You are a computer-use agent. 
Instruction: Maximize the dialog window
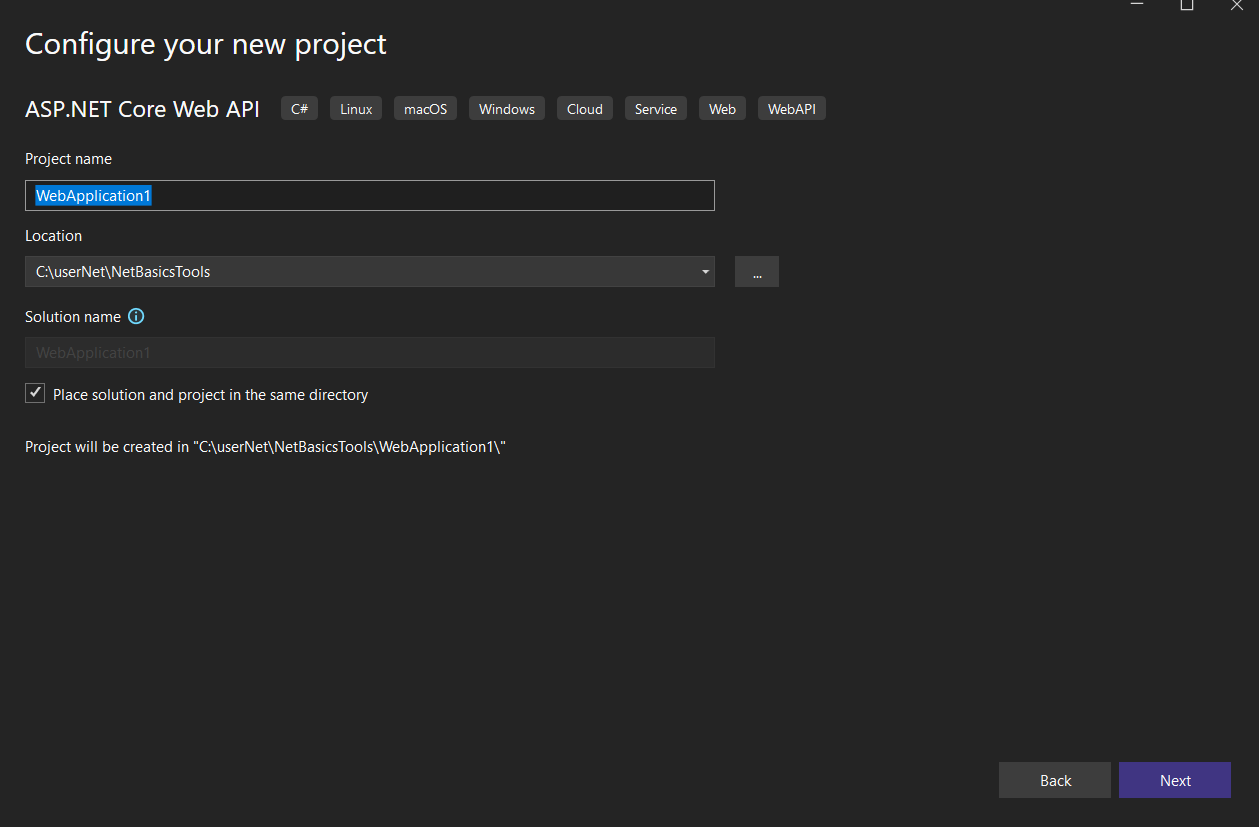point(1186,5)
